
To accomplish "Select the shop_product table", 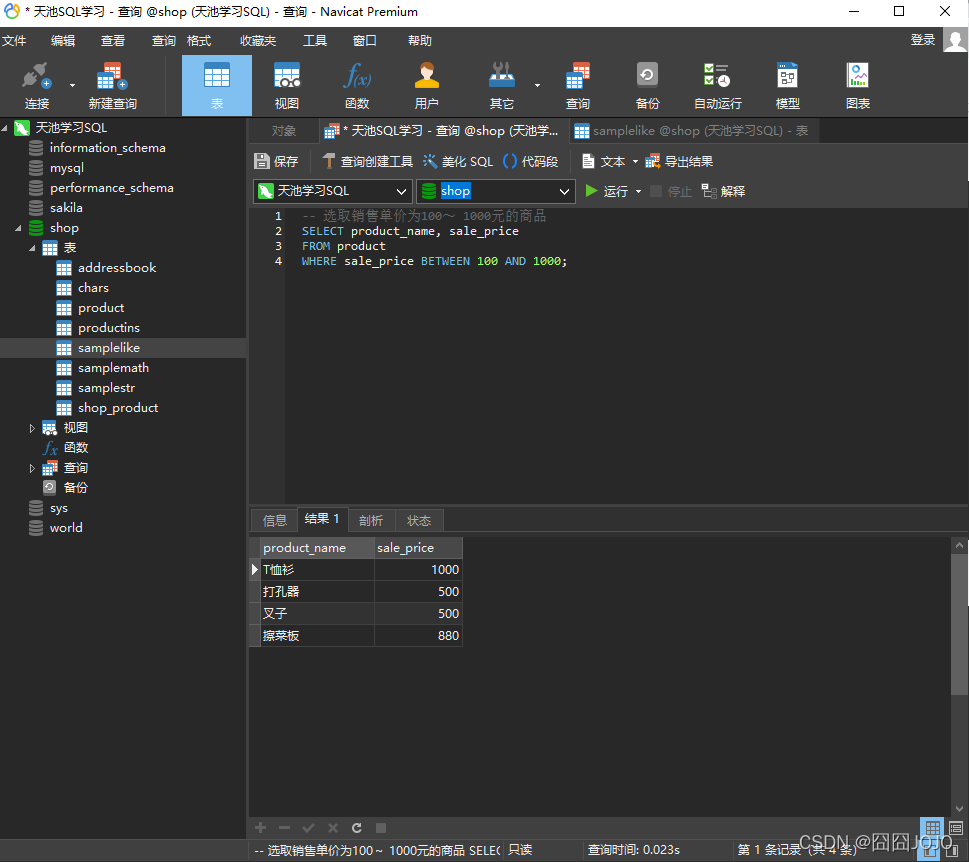I will tap(118, 408).
